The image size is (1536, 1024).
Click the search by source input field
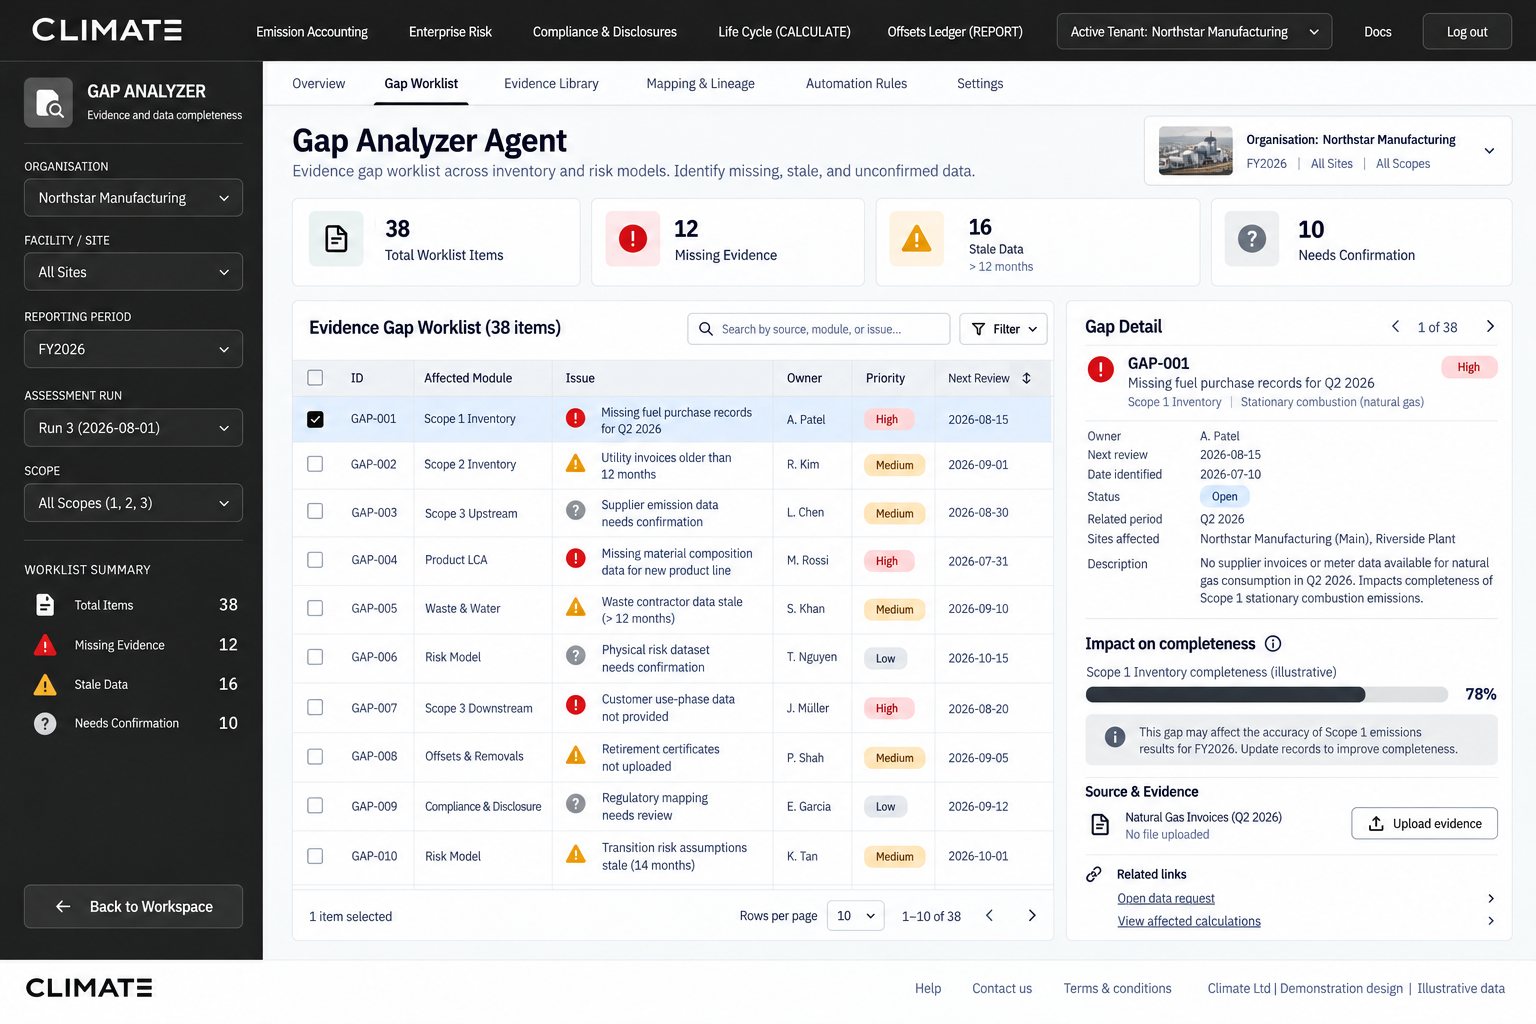point(818,329)
